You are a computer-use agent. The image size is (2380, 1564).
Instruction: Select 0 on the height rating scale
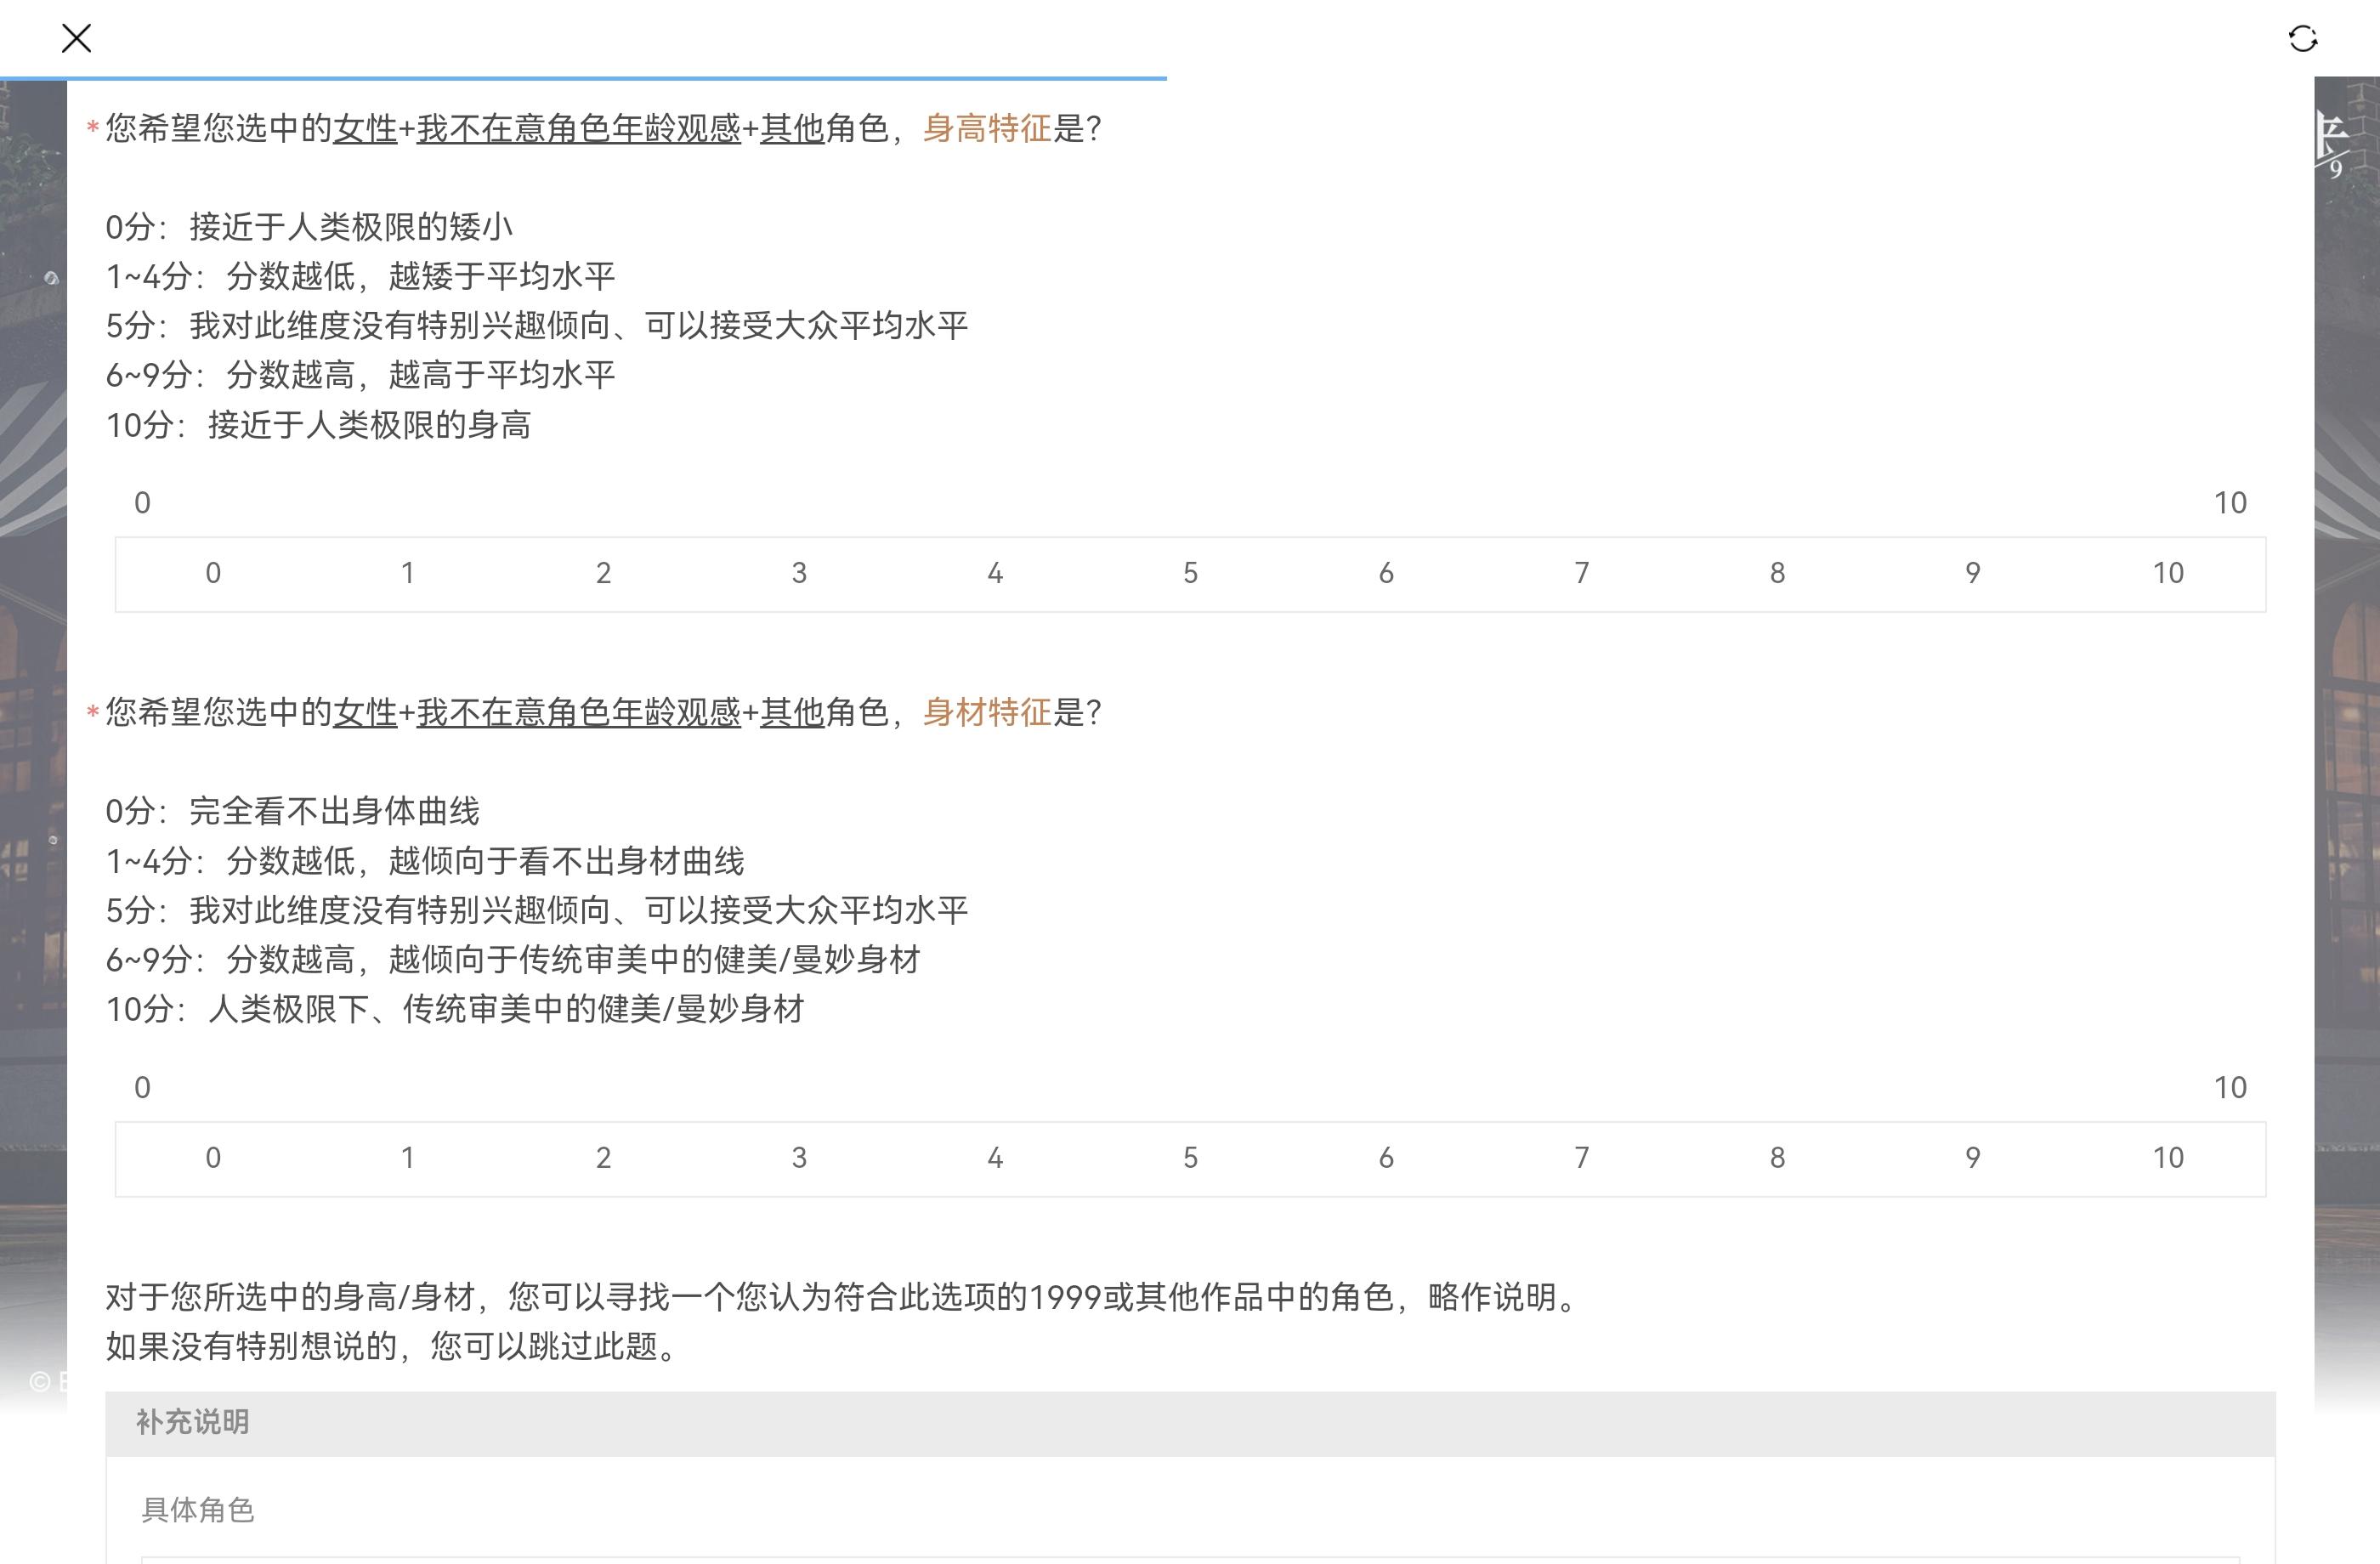[213, 573]
